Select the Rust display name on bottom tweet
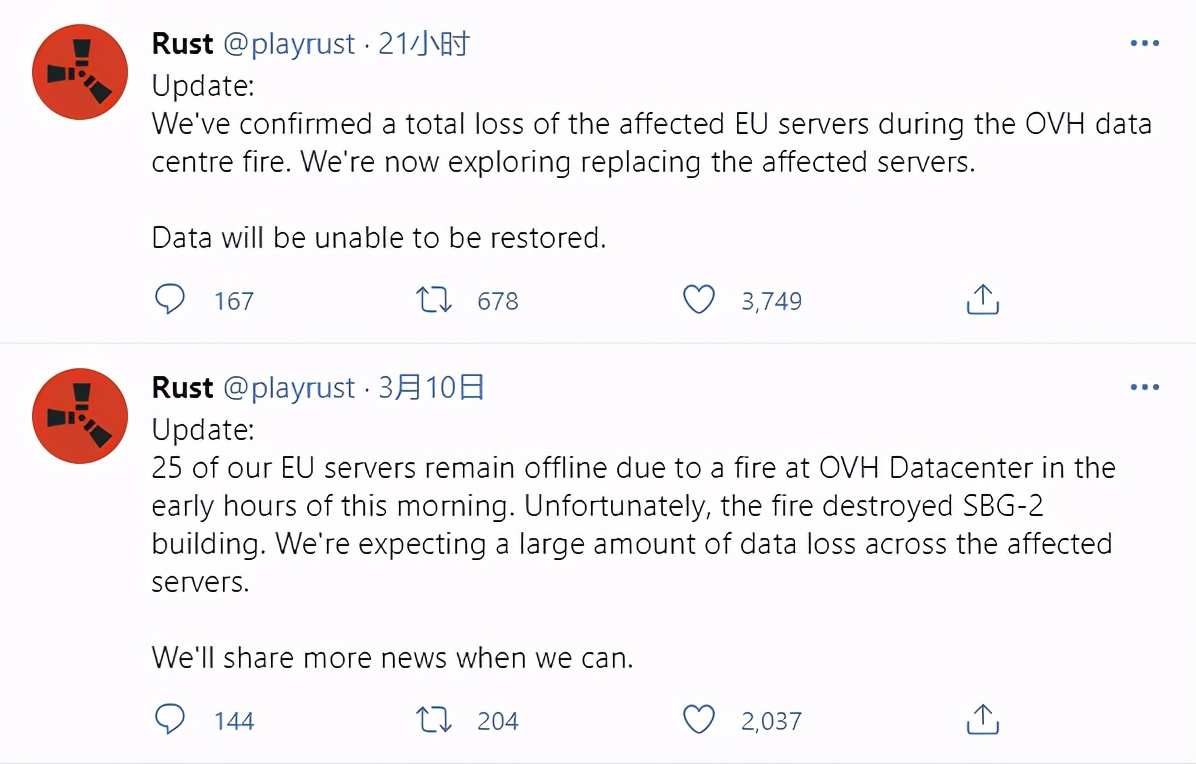Screen dimensions: 1196x764 coord(183,387)
